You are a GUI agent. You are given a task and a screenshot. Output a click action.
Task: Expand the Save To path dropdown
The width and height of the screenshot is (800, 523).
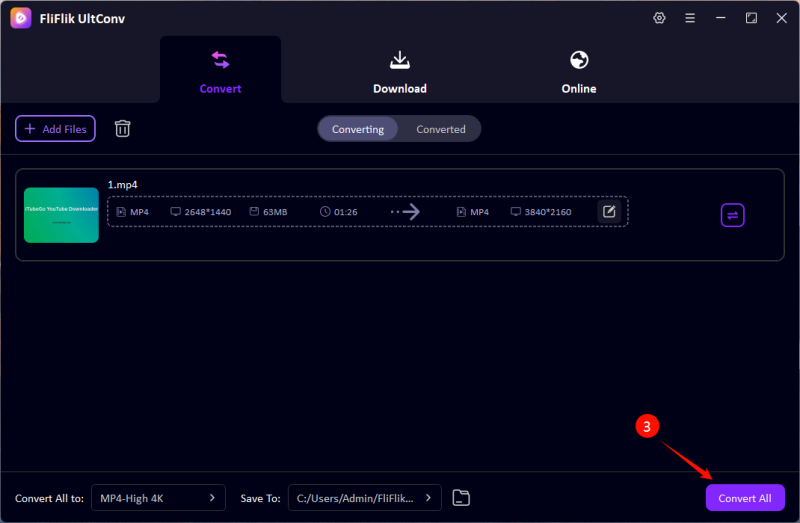click(364, 497)
